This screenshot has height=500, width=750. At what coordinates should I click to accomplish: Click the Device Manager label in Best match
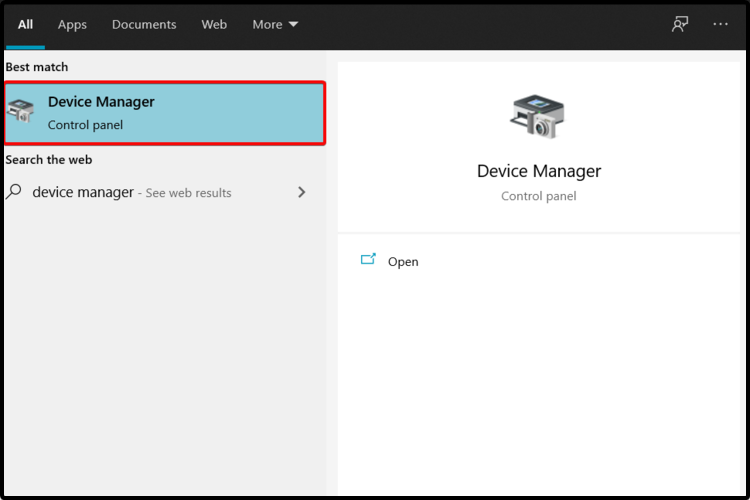pyautogui.click(x=101, y=102)
